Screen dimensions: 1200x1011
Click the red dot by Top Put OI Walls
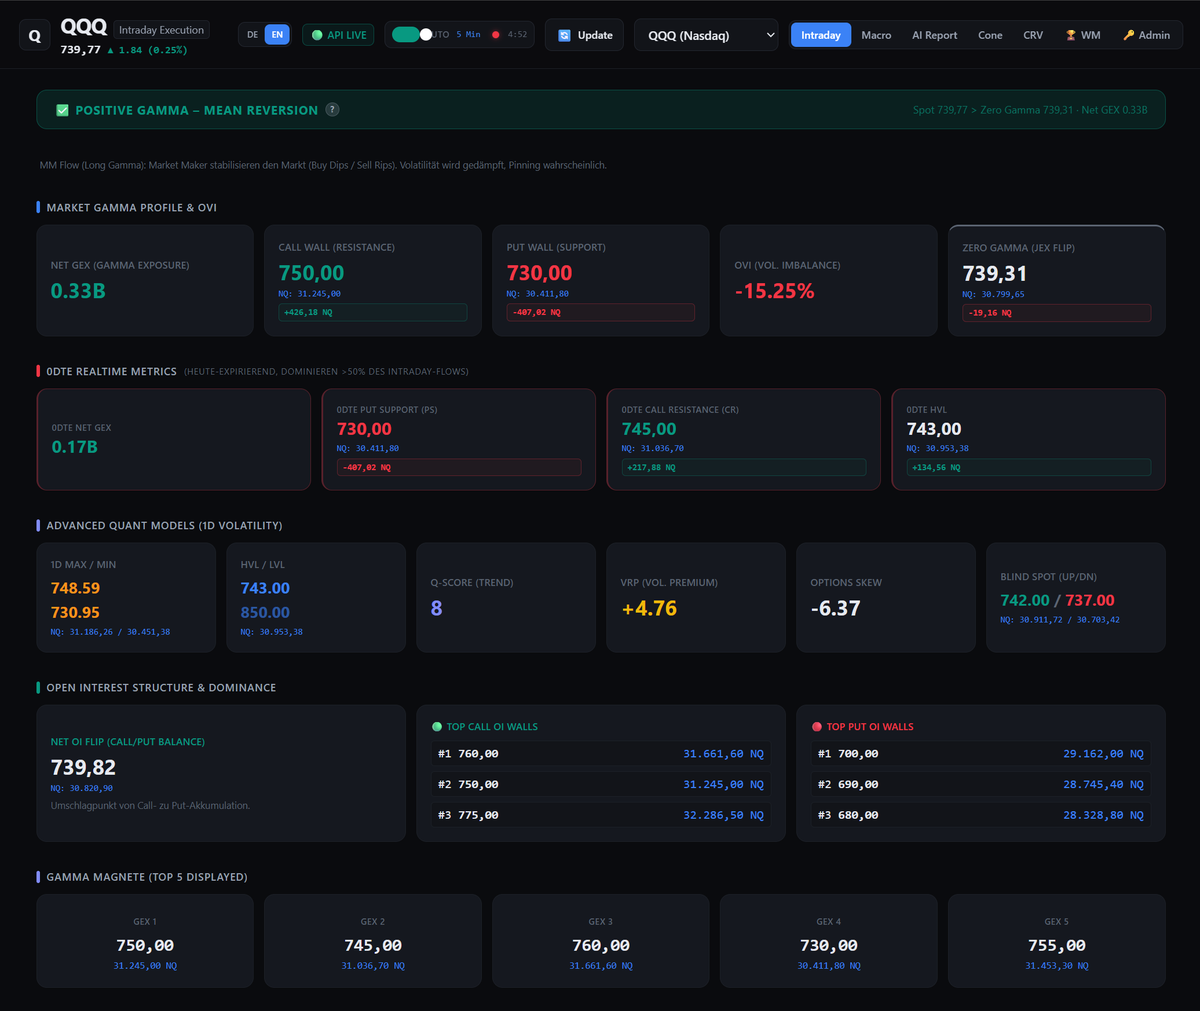pos(817,727)
